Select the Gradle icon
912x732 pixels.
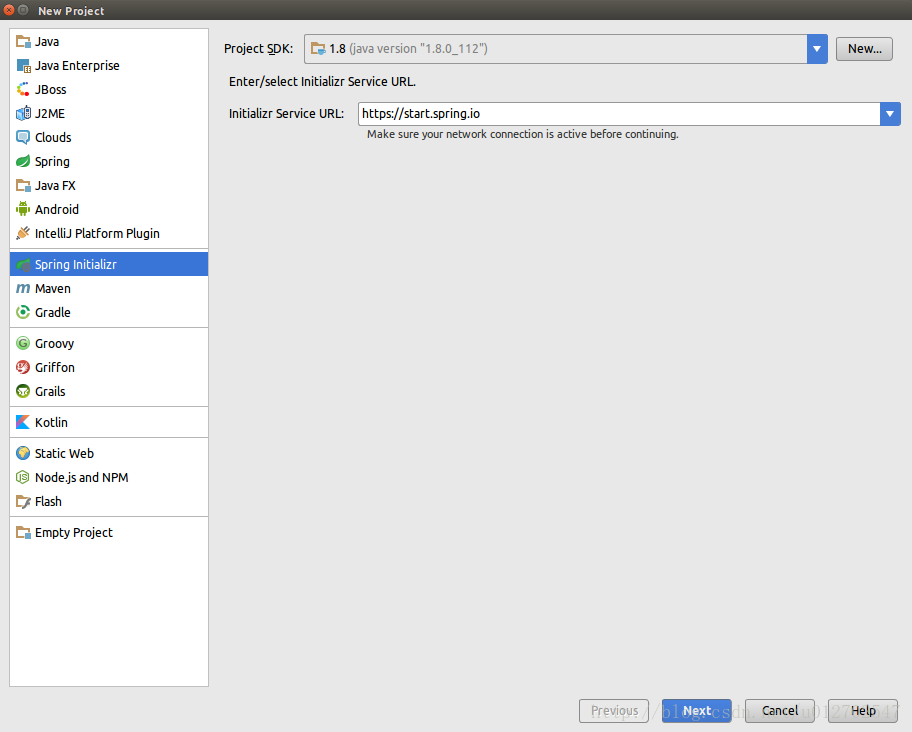click(23, 312)
